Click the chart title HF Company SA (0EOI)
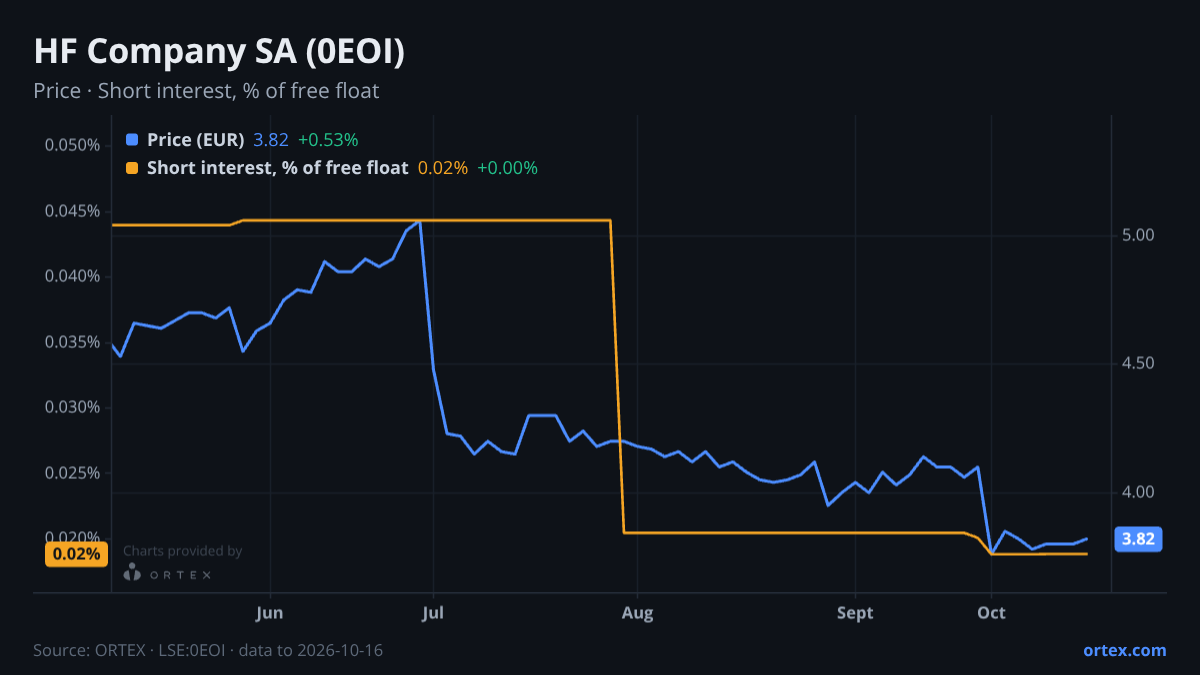 [x=219, y=52]
